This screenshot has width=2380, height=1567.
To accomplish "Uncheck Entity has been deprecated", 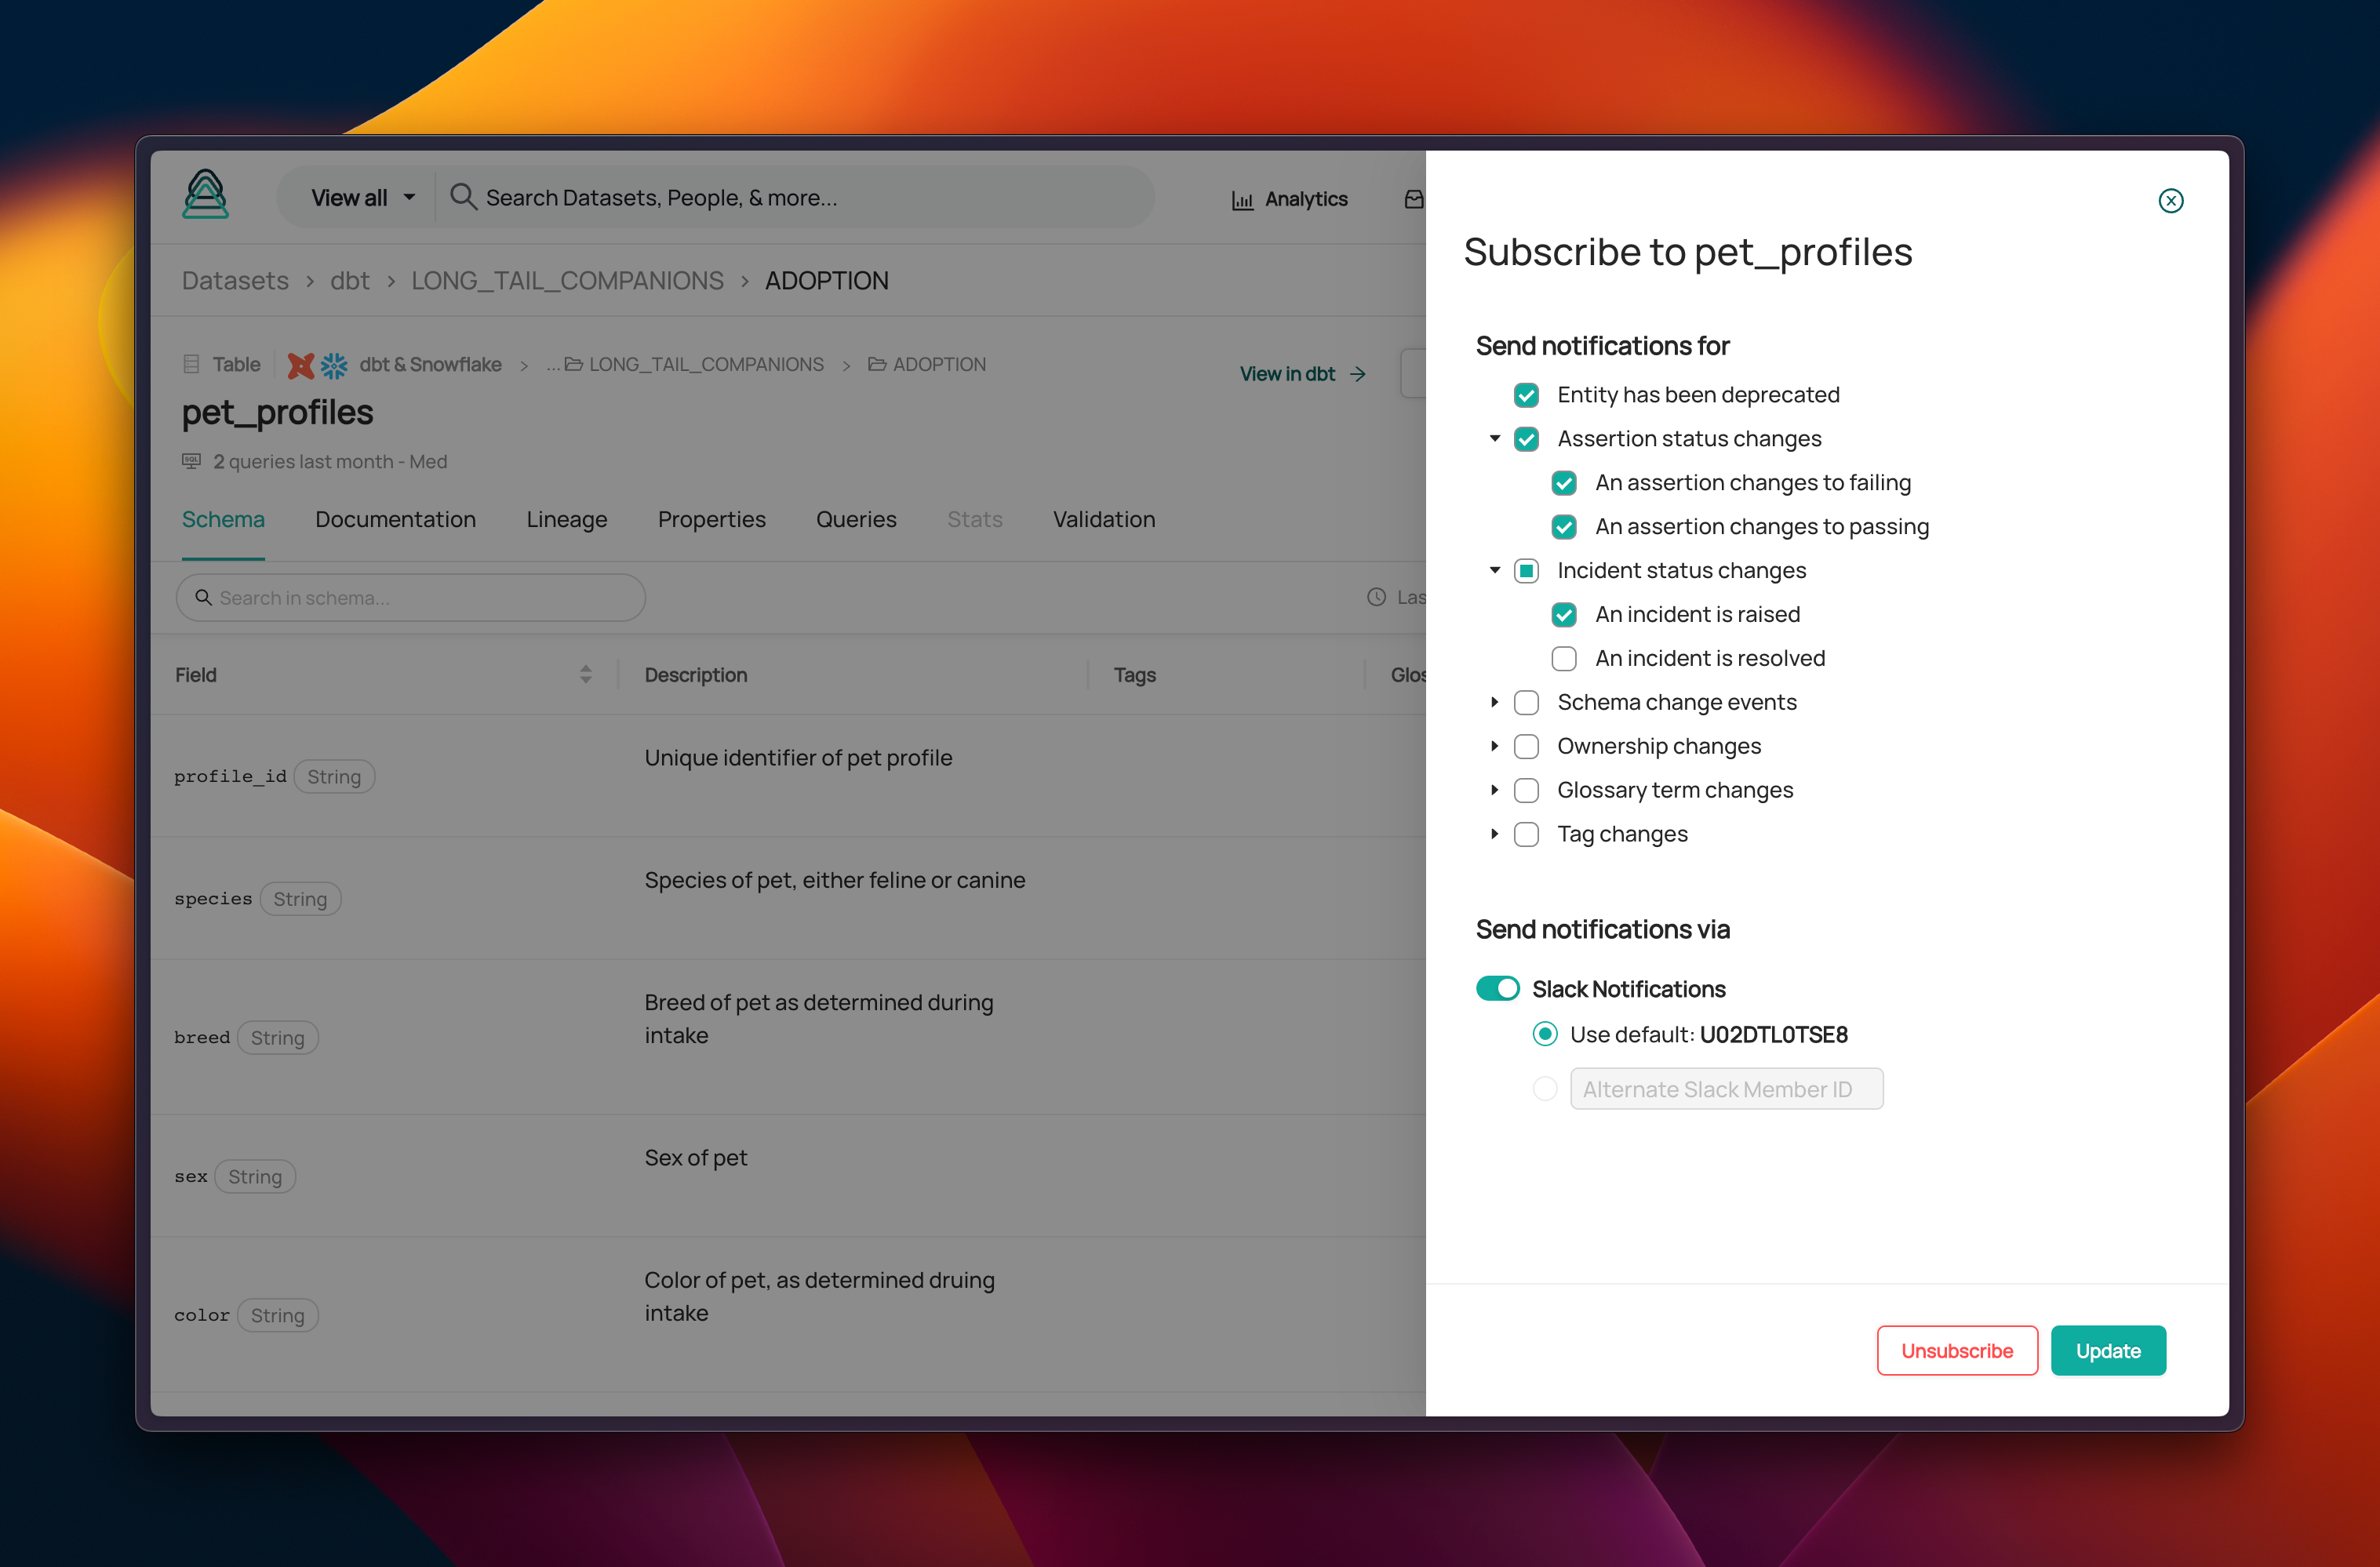I will pyautogui.click(x=1526, y=395).
